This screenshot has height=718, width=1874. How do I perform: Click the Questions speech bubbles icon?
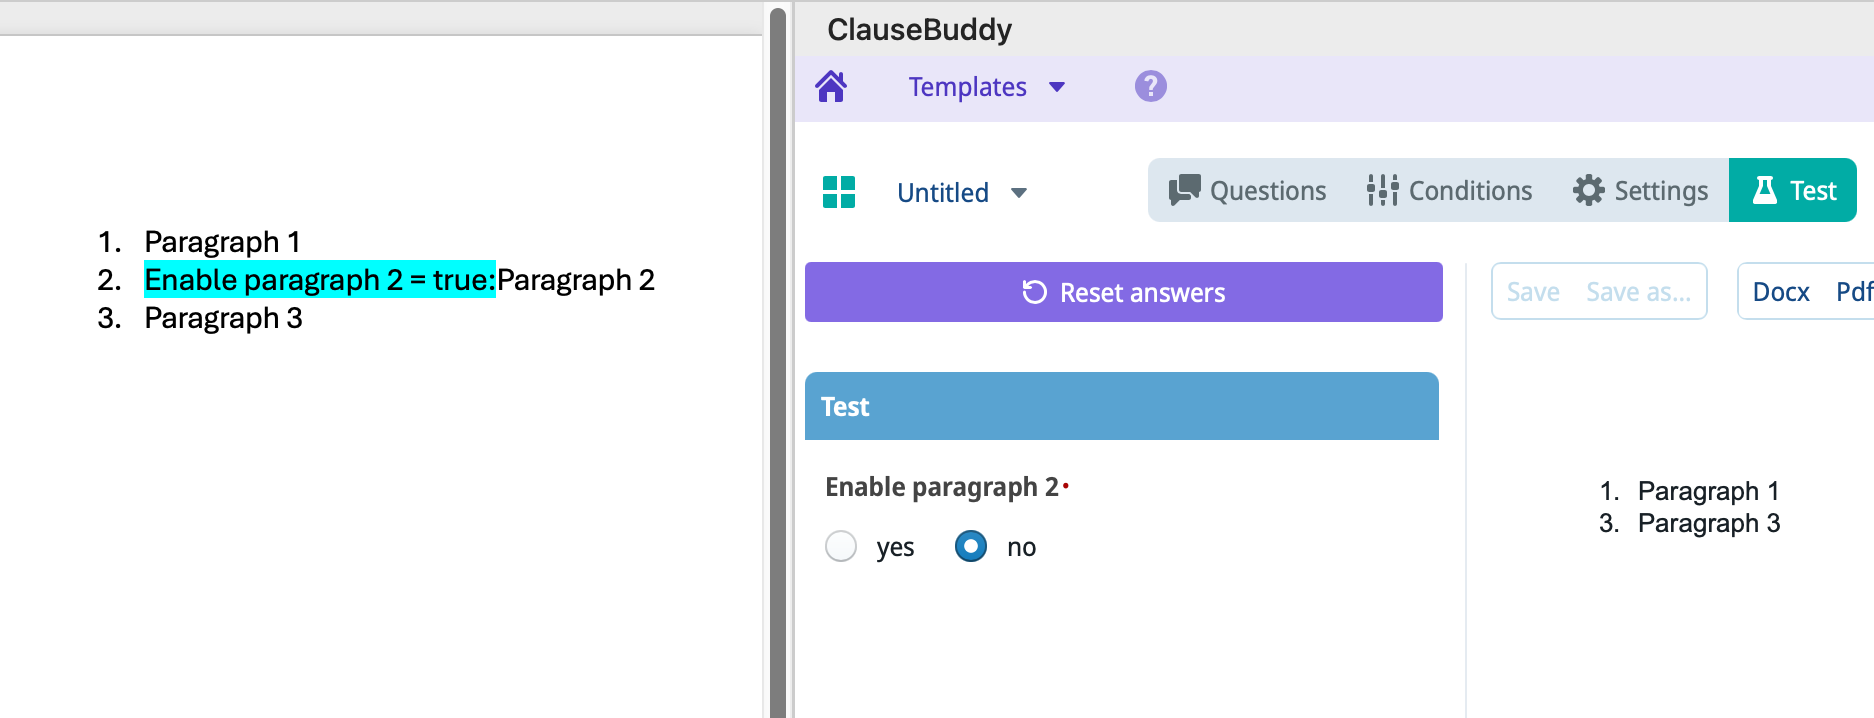click(1185, 190)
